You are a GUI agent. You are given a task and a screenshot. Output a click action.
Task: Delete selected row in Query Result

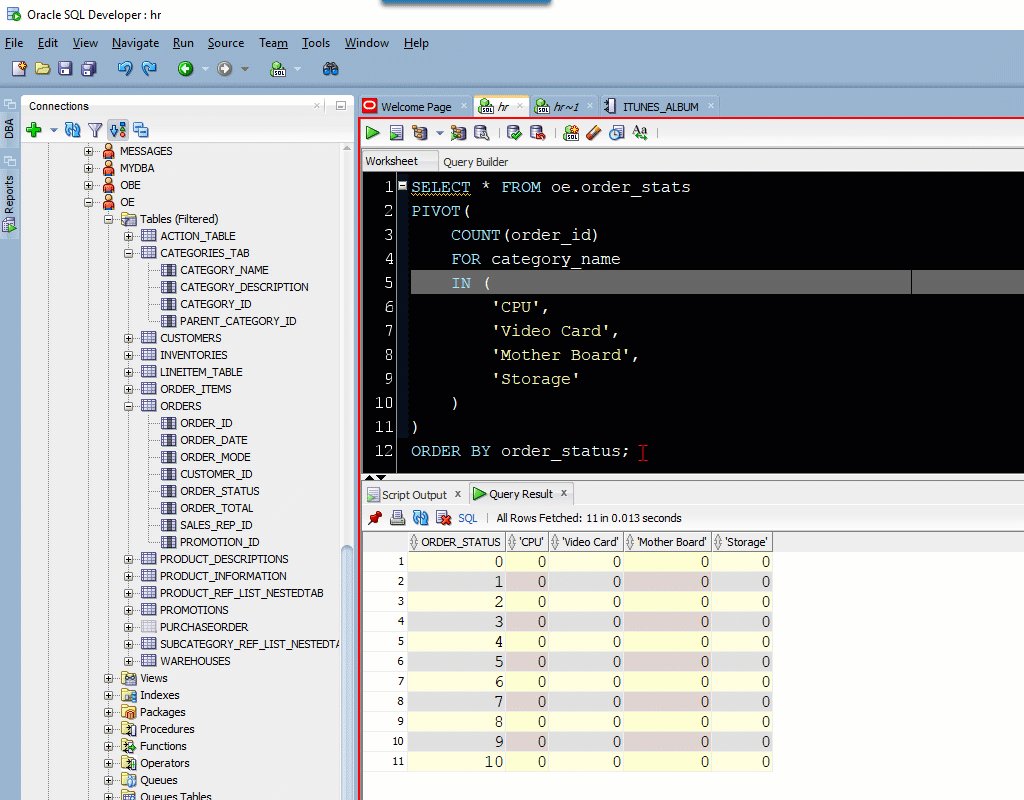[x=443, y=518]
